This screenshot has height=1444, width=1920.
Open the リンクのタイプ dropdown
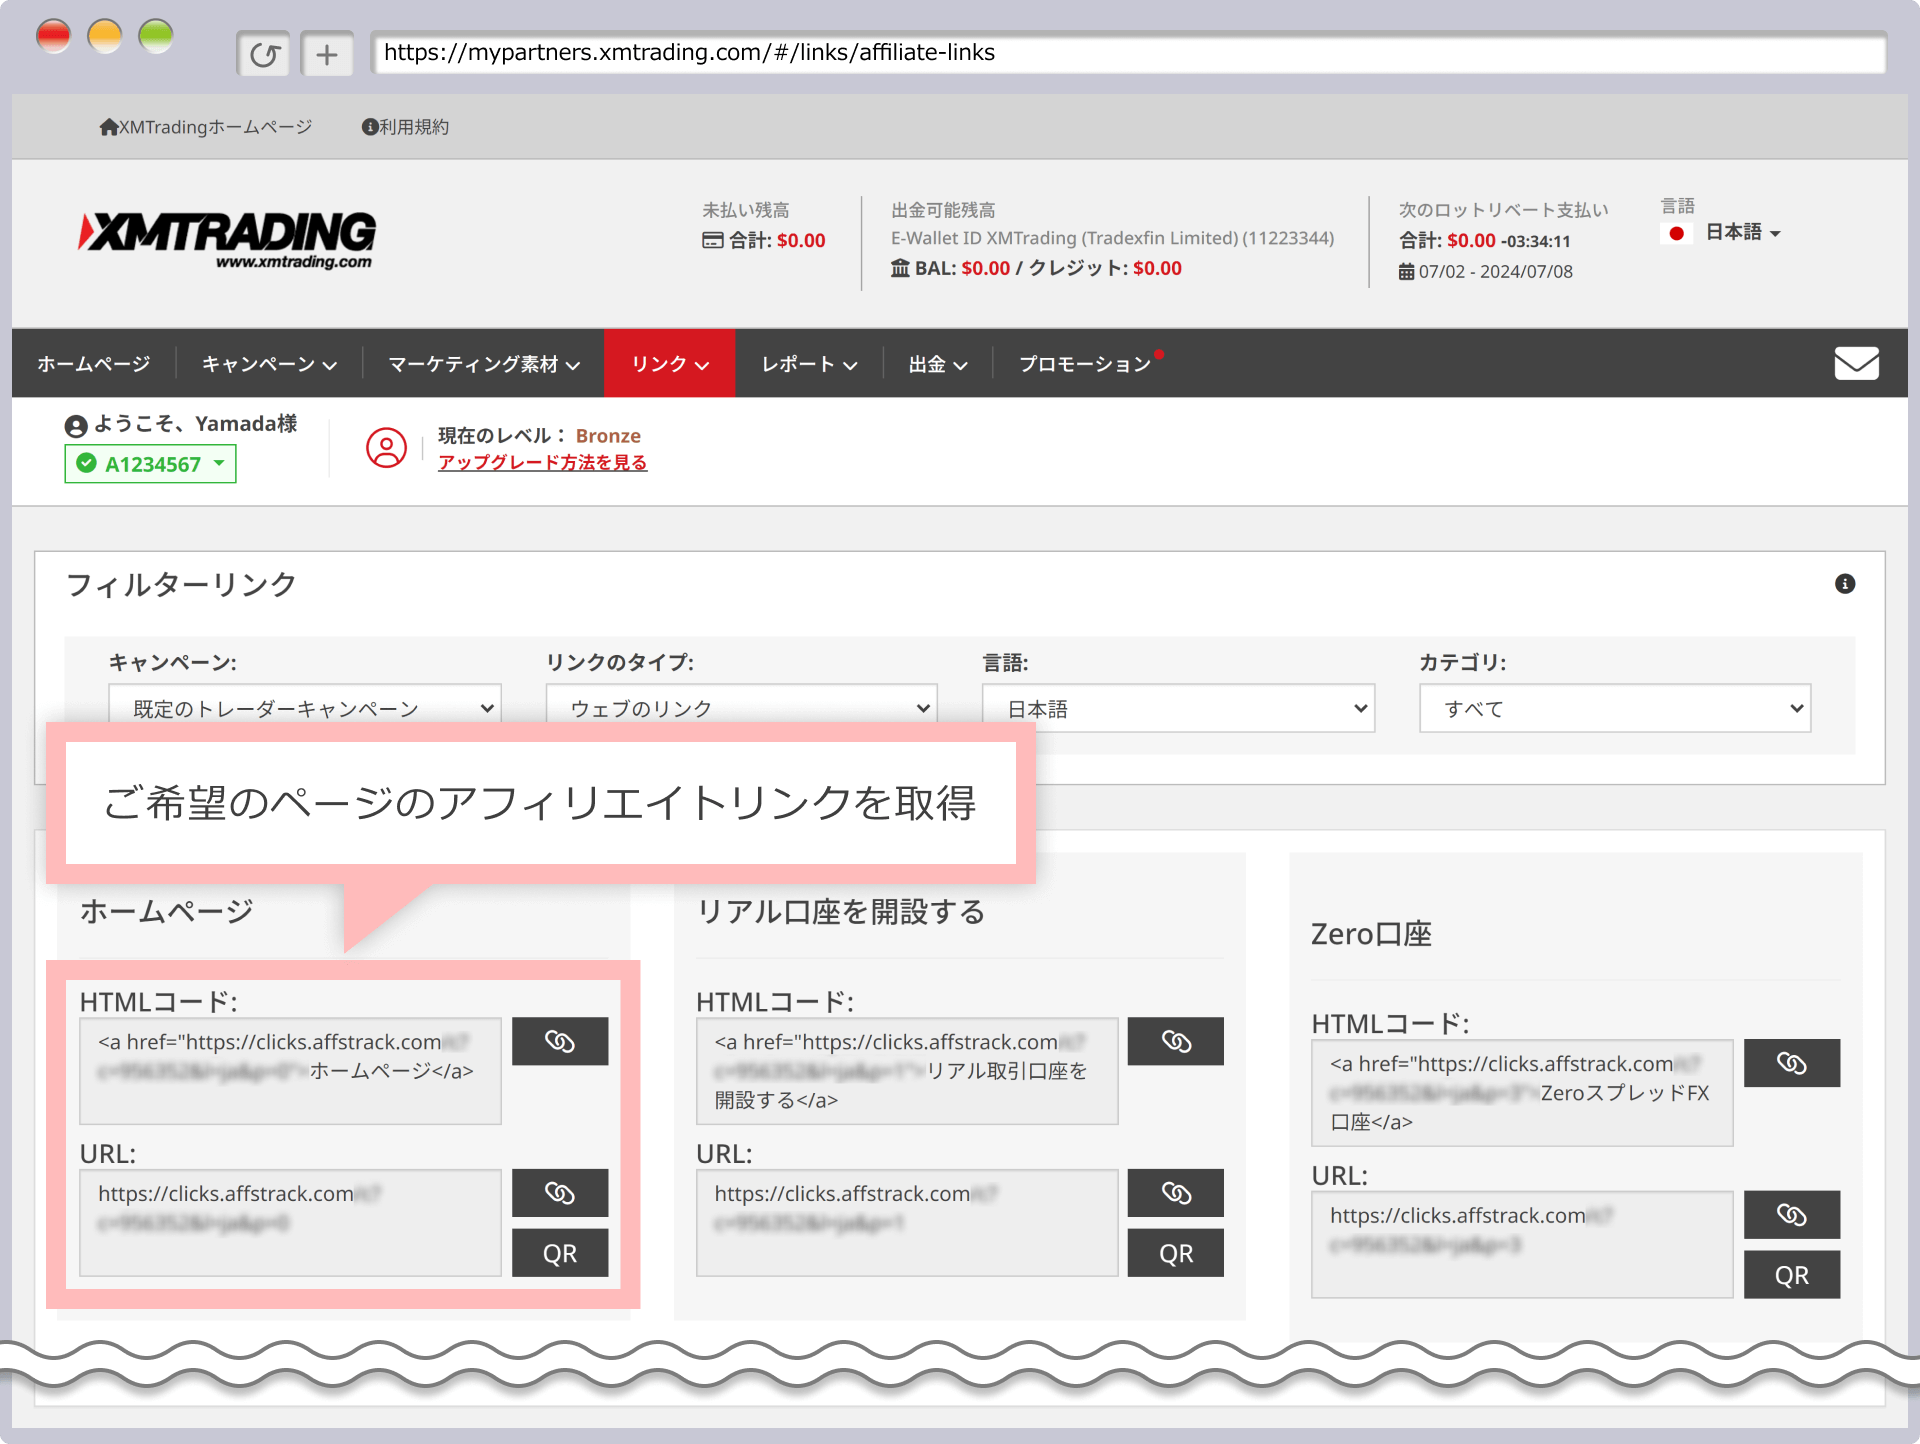[x=741, y=708]
